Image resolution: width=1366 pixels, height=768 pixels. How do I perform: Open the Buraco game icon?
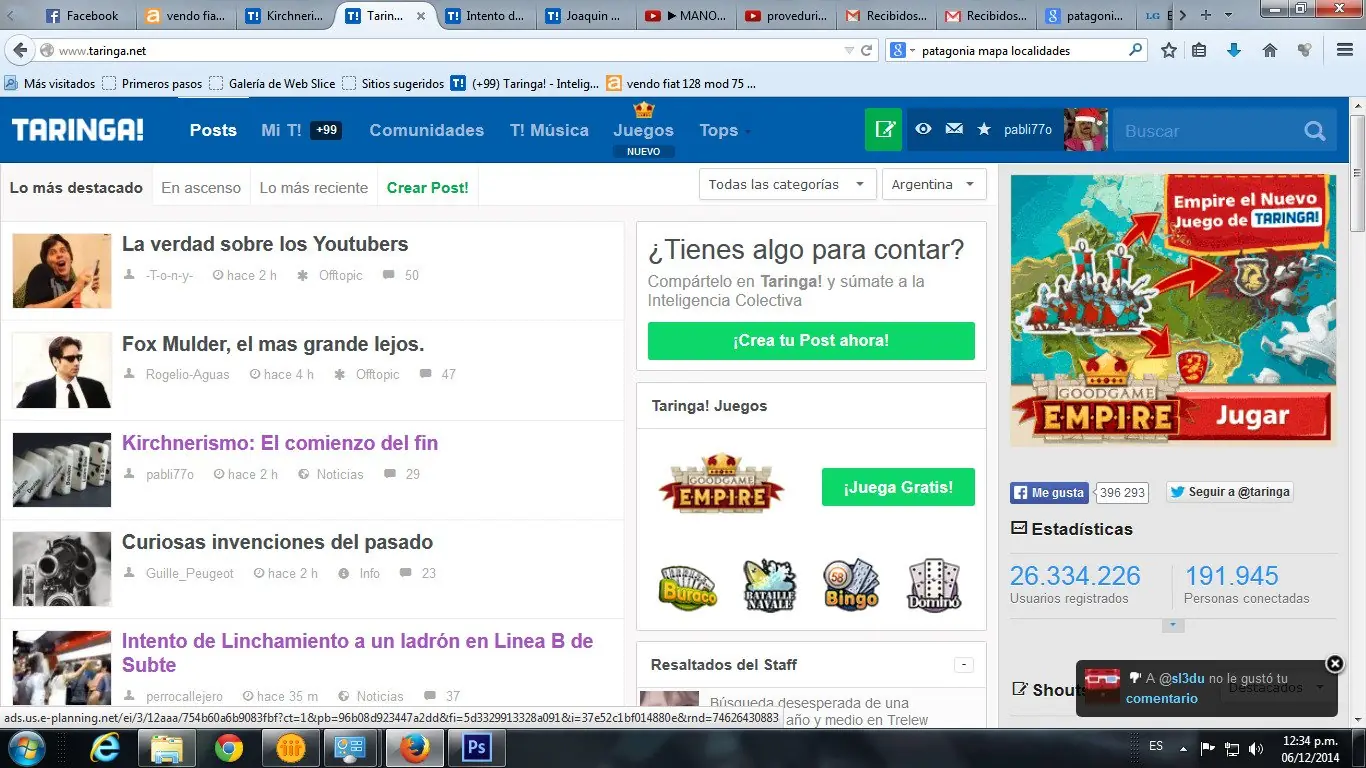(x=688, y=586)
